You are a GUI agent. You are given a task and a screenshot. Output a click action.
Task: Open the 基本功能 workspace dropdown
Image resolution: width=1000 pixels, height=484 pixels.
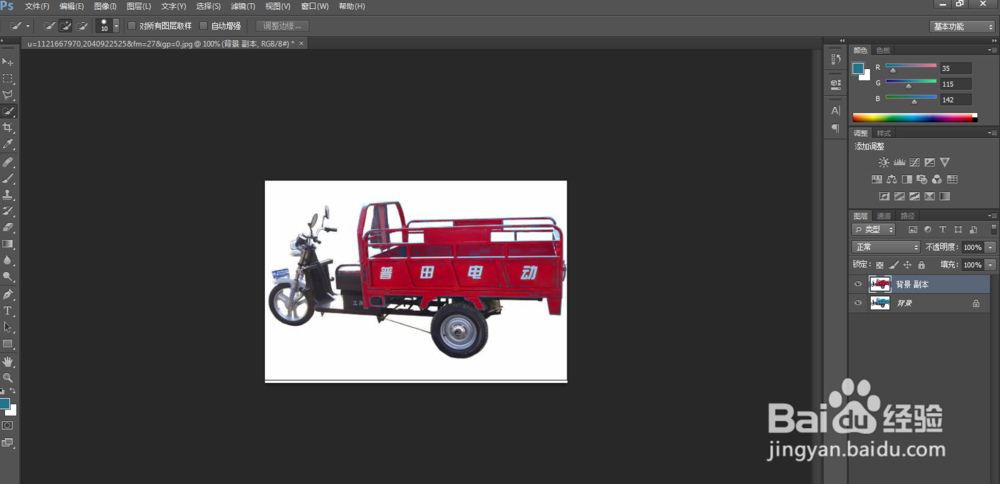tap(962, 26)
